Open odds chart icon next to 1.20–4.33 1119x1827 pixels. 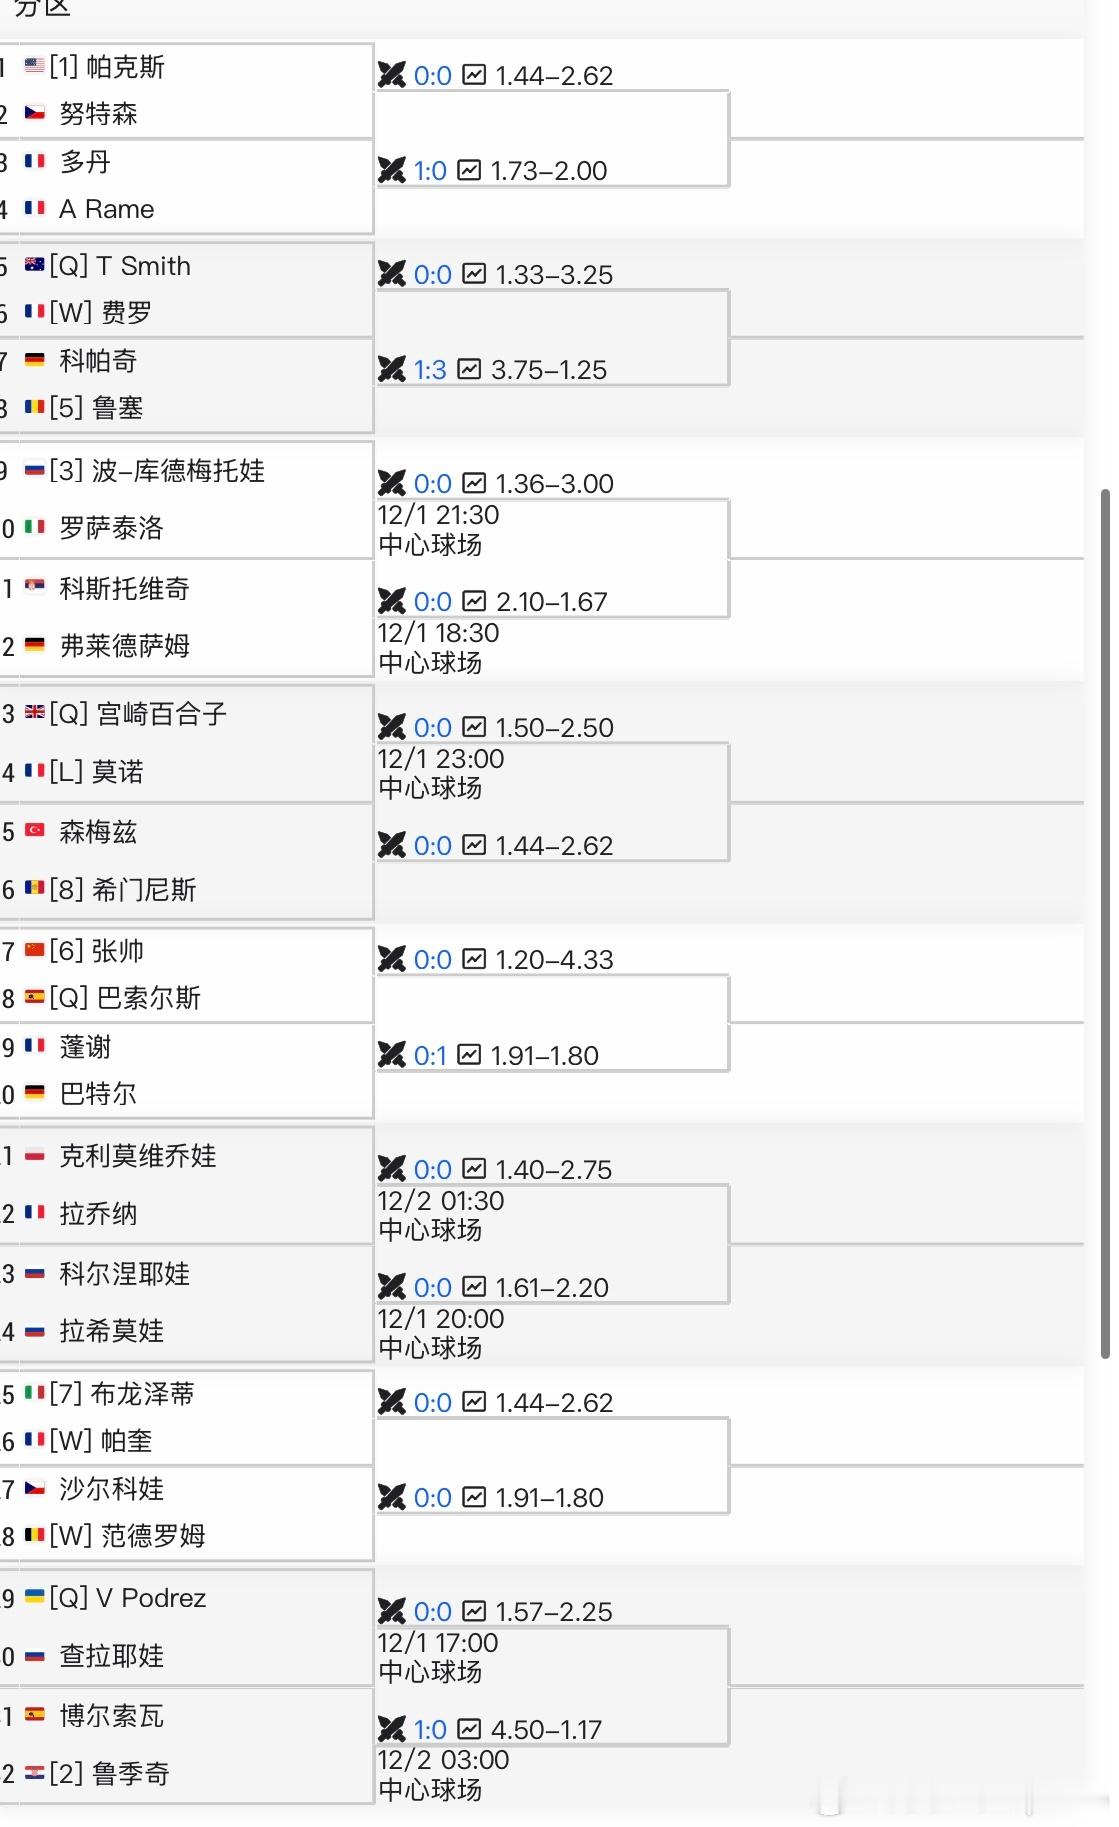[x=474, y=959]
